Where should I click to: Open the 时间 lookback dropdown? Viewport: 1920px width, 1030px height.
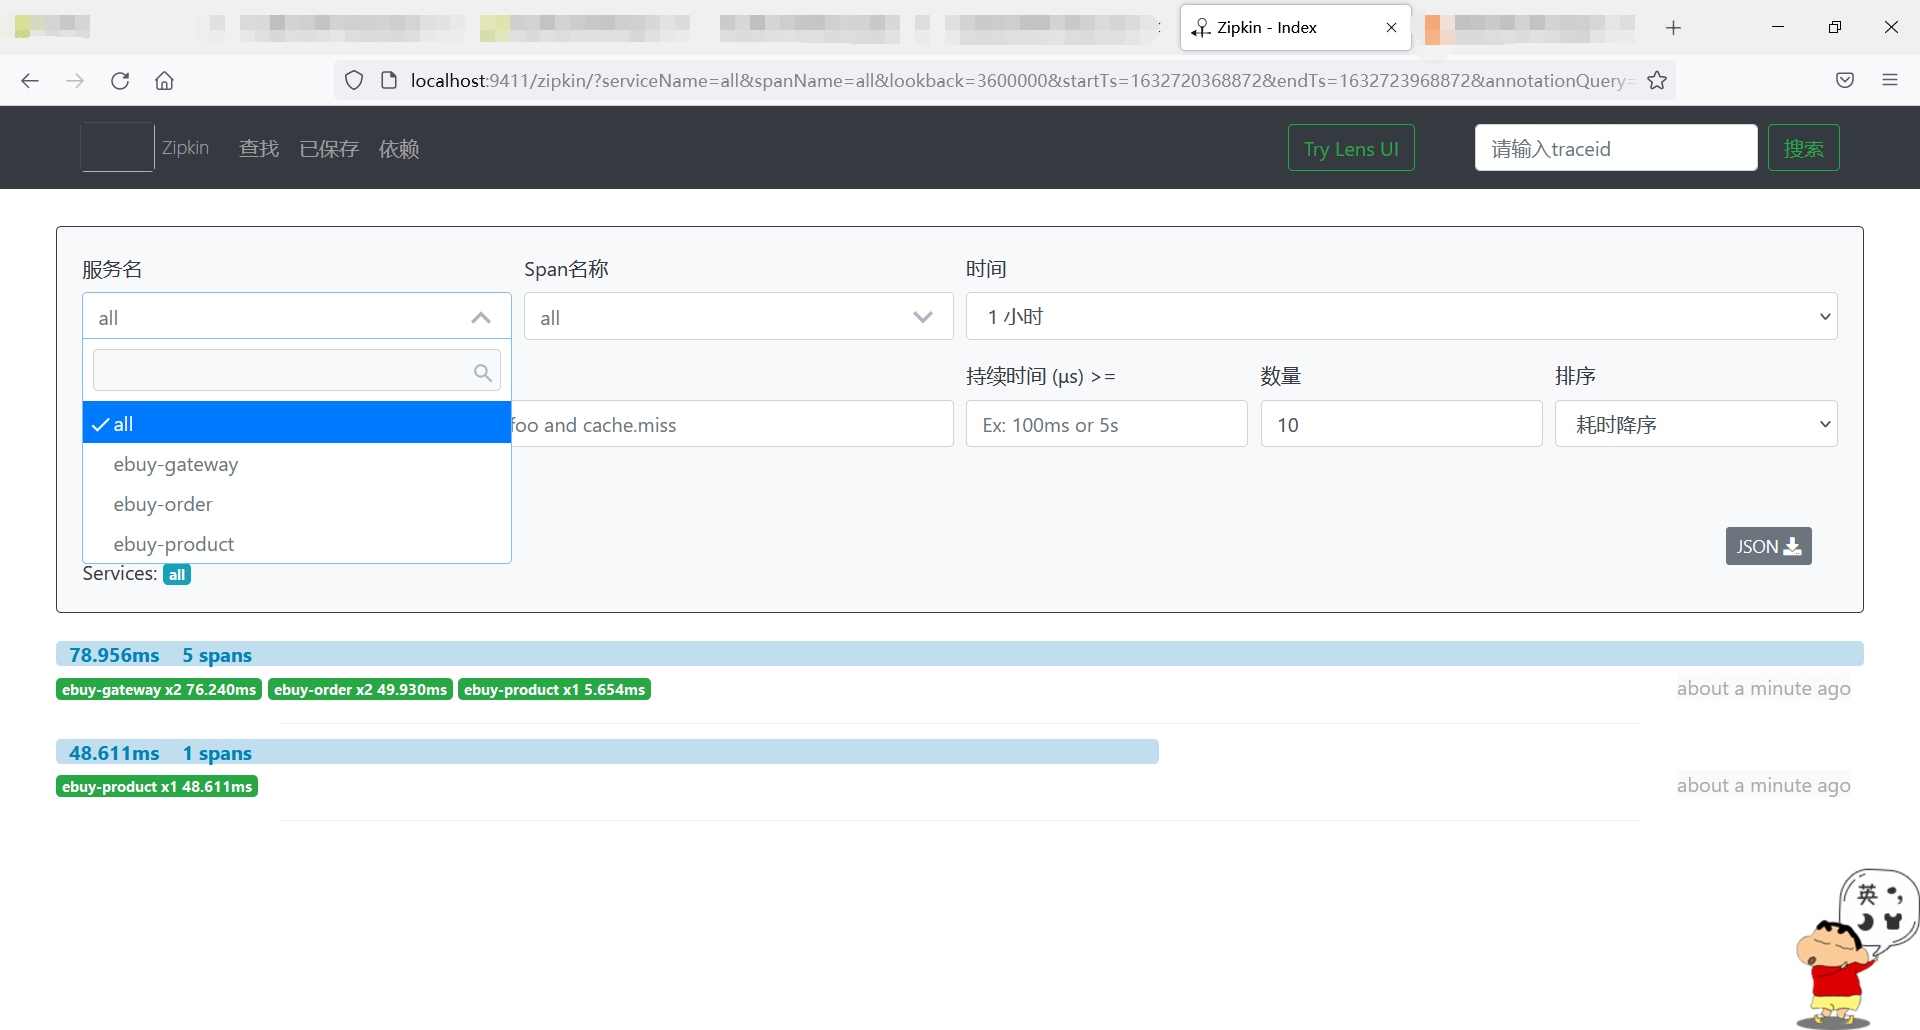(1401, 317)
